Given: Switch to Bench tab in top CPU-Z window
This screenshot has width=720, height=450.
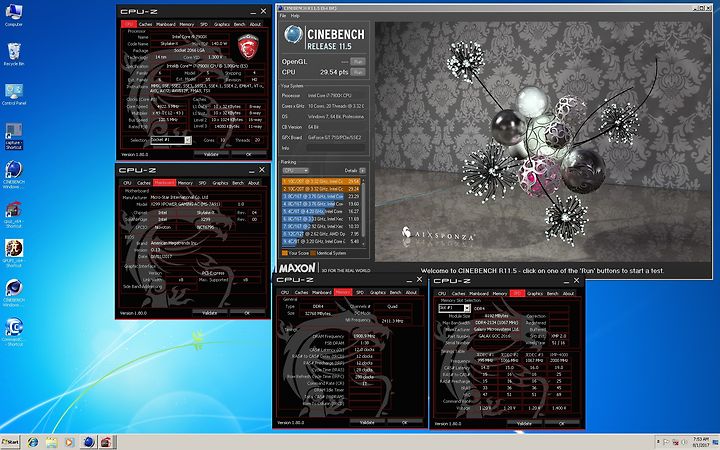Looking at the screenshot, I should coord(239,24).
